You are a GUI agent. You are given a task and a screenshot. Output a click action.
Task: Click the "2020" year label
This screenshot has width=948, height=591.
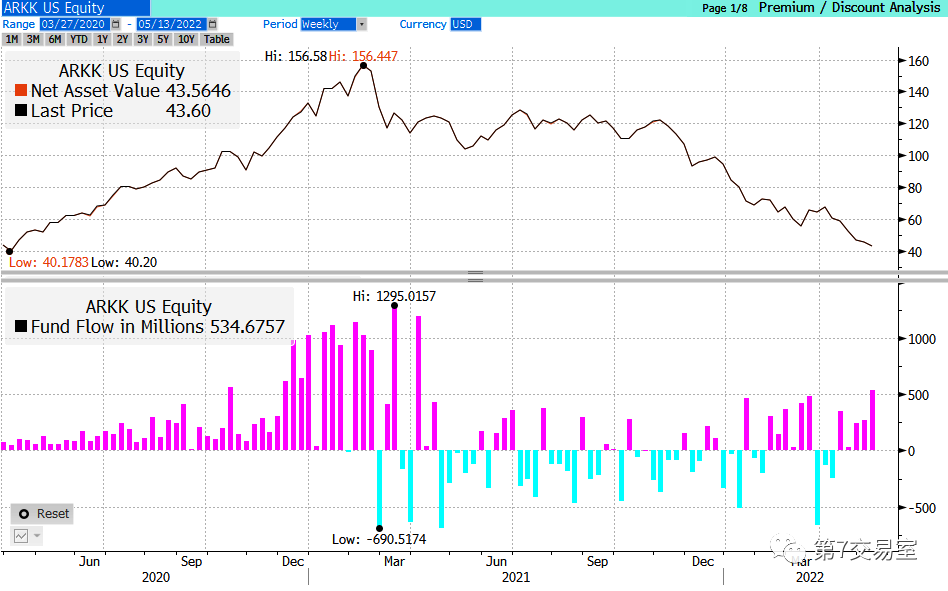(x=156, y=577)
